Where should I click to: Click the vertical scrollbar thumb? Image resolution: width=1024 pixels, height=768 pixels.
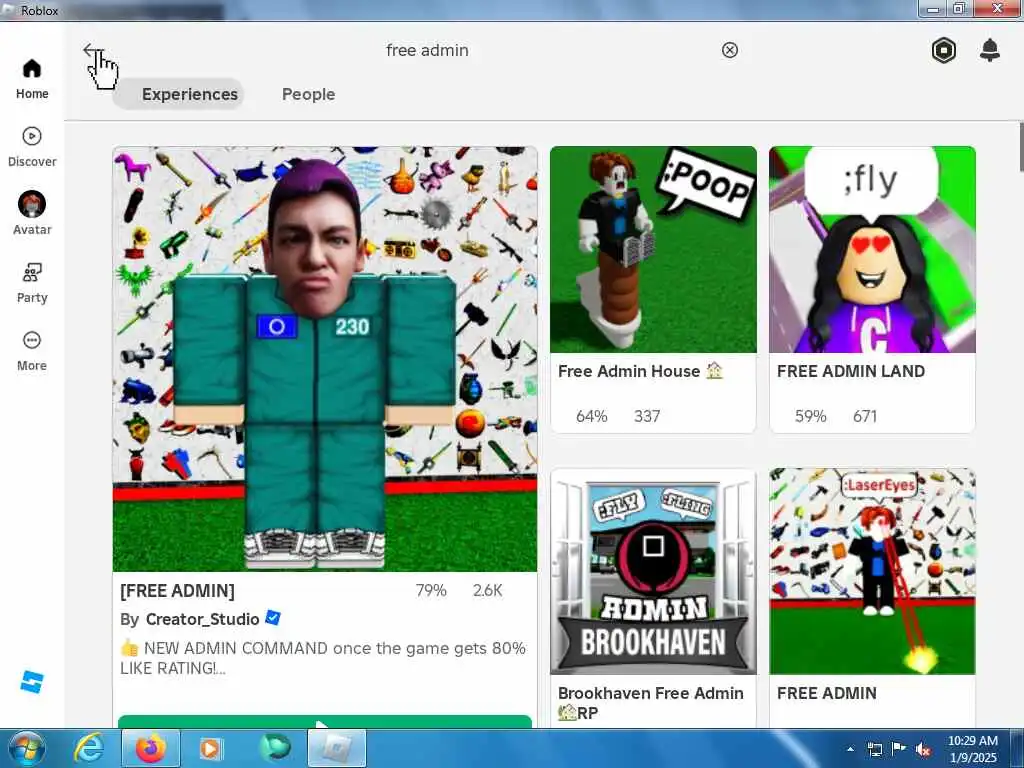coord(1020,147)
